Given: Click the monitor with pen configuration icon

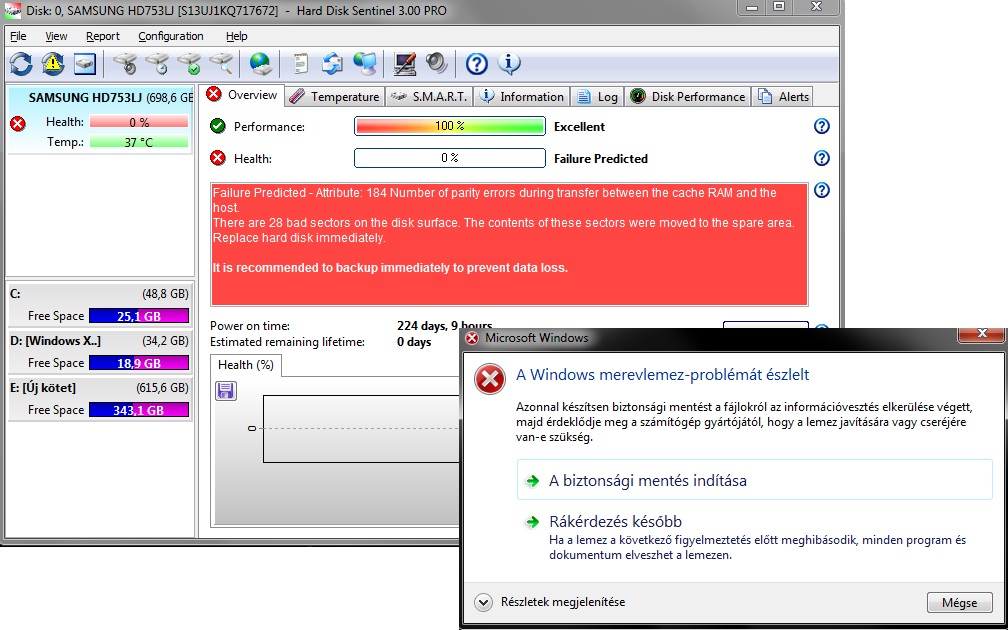Looking at the screenshot, I should (x=405, y=64).
